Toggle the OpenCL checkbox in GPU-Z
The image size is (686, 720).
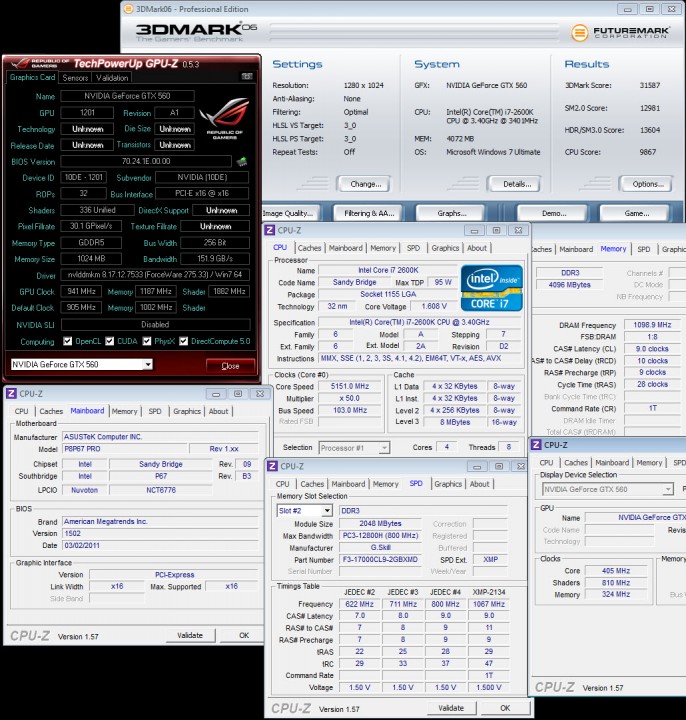67,341
